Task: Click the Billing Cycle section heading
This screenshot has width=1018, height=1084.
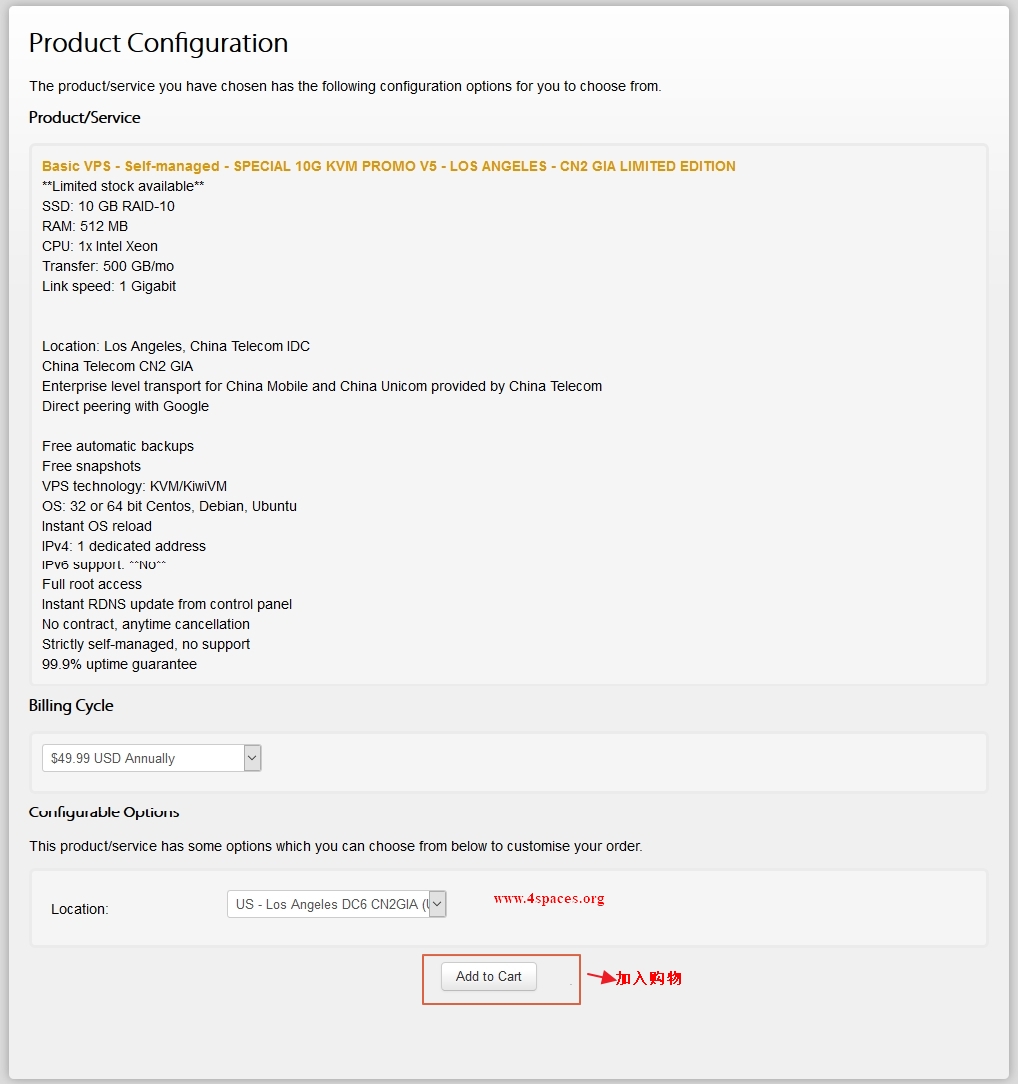Action: click(71, 705)
